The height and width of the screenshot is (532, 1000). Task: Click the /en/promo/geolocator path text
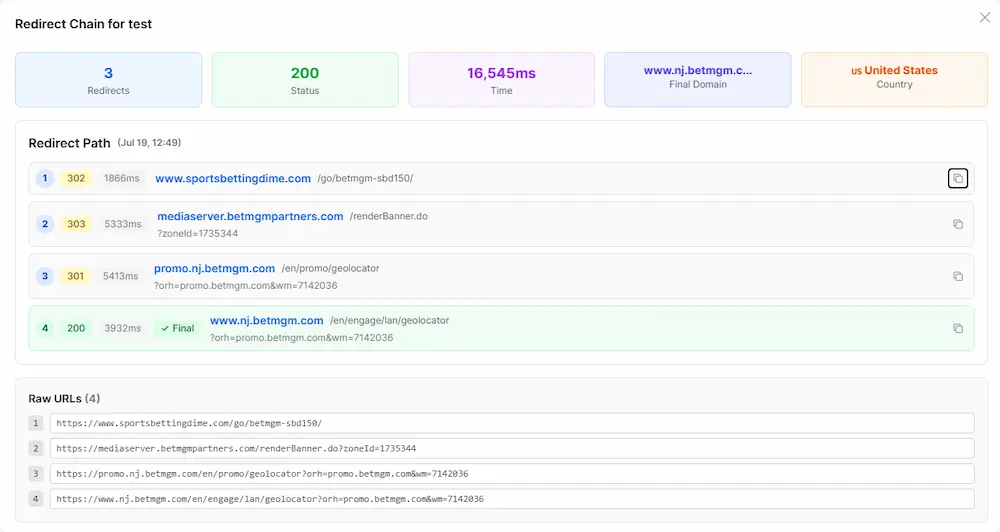pyautogui.click(x=330, y=269)
